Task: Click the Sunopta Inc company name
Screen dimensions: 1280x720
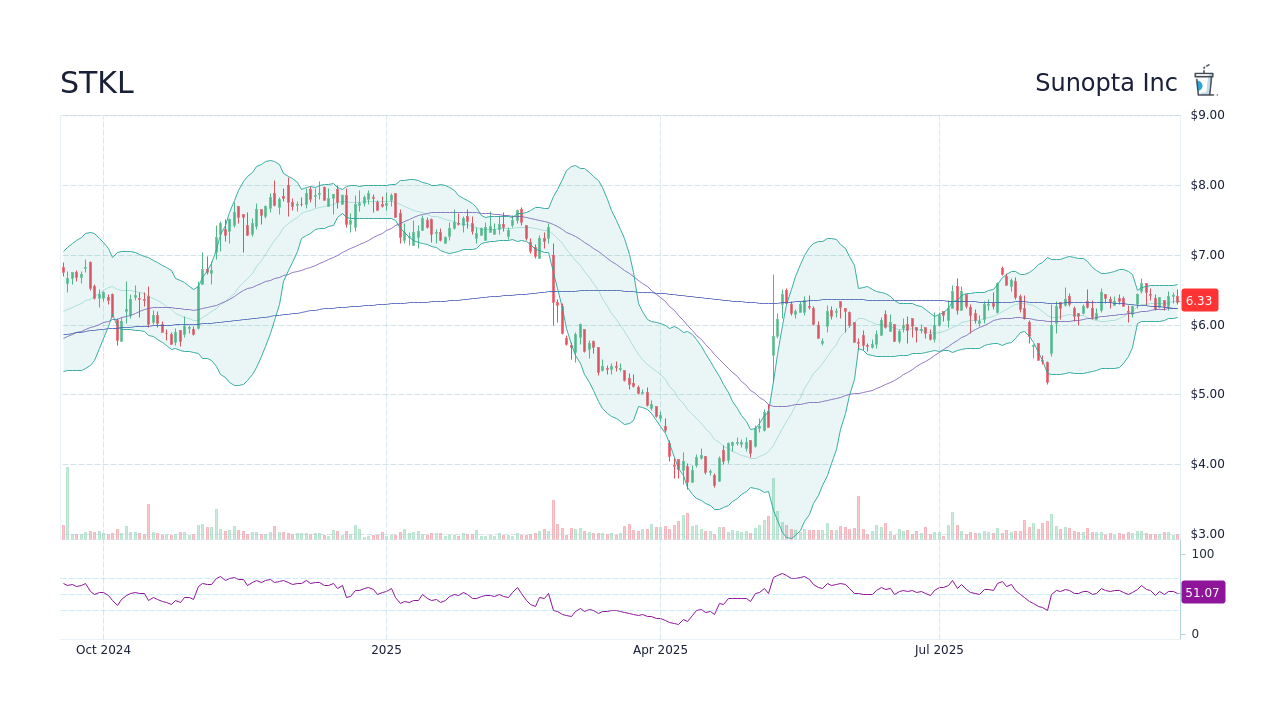Action: coord(1106,82)
